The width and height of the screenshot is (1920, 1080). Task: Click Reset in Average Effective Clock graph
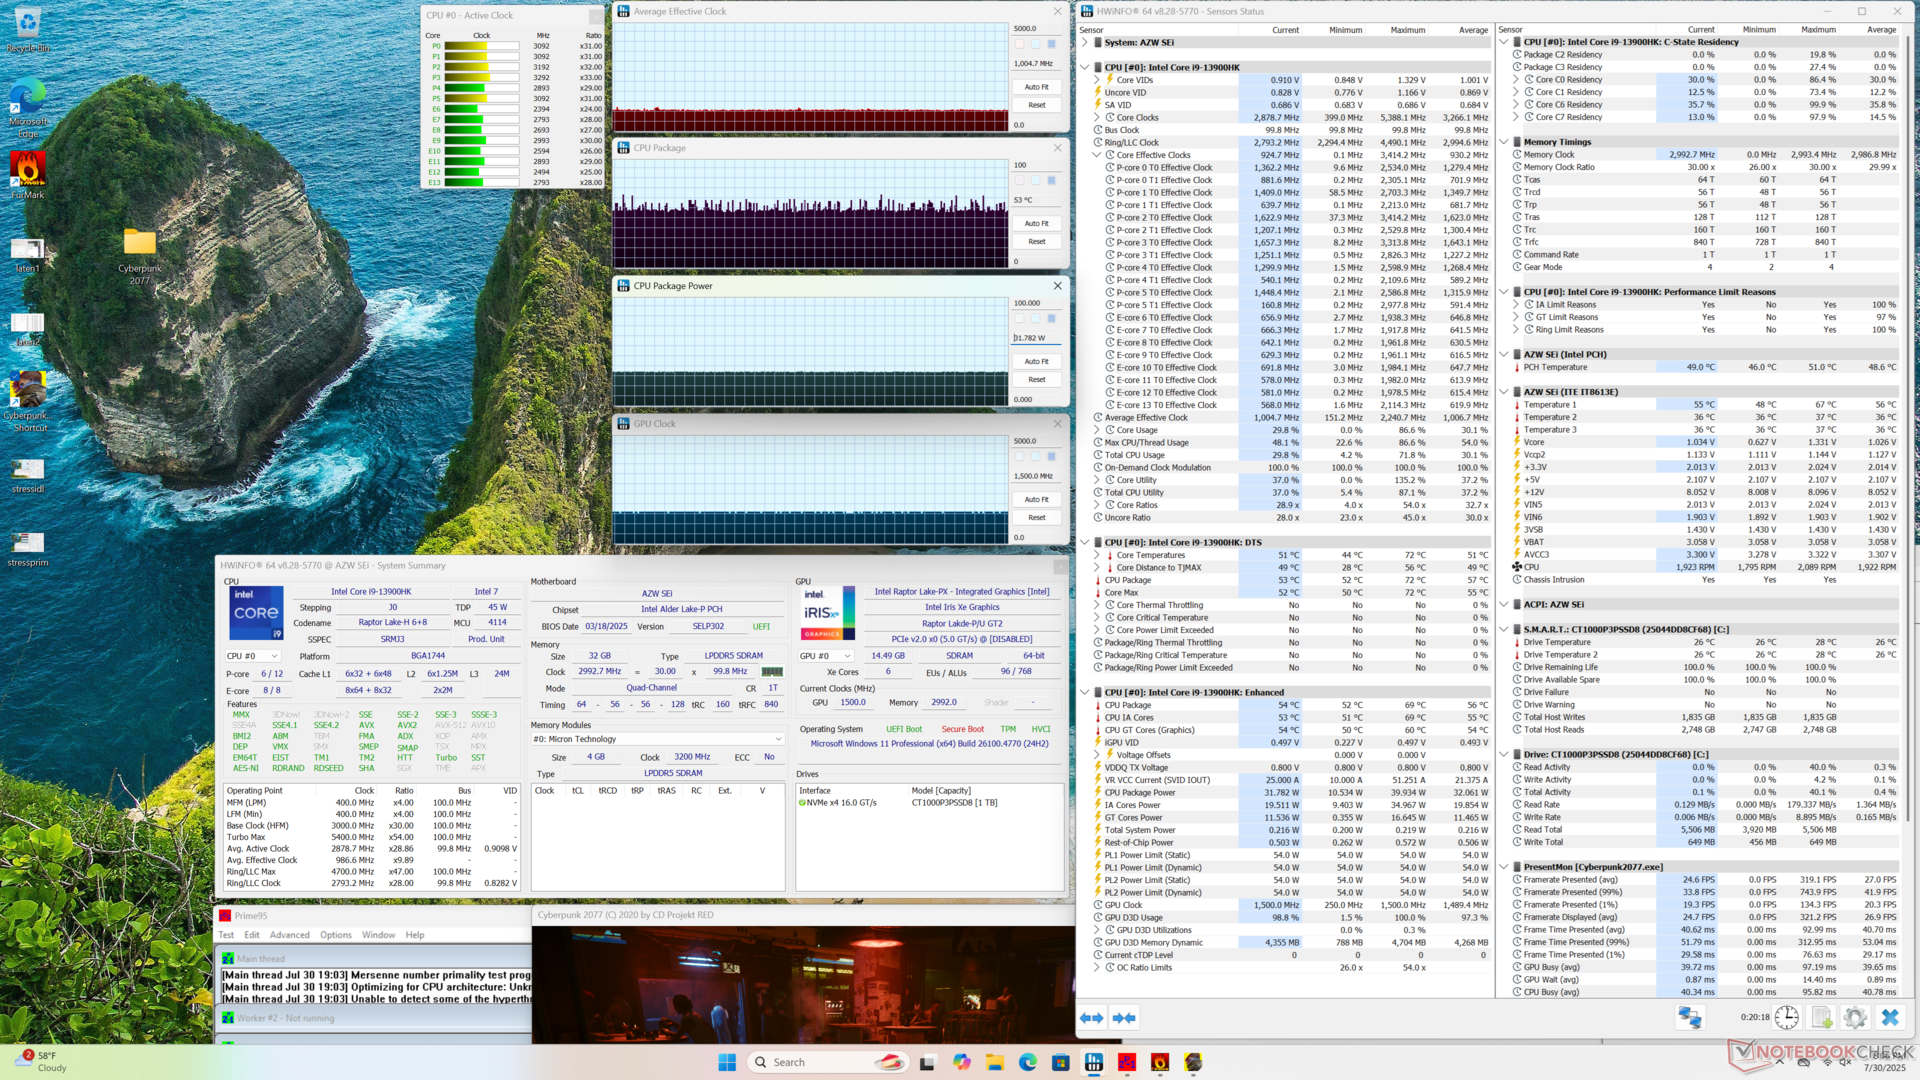[x=1037, y=105]
